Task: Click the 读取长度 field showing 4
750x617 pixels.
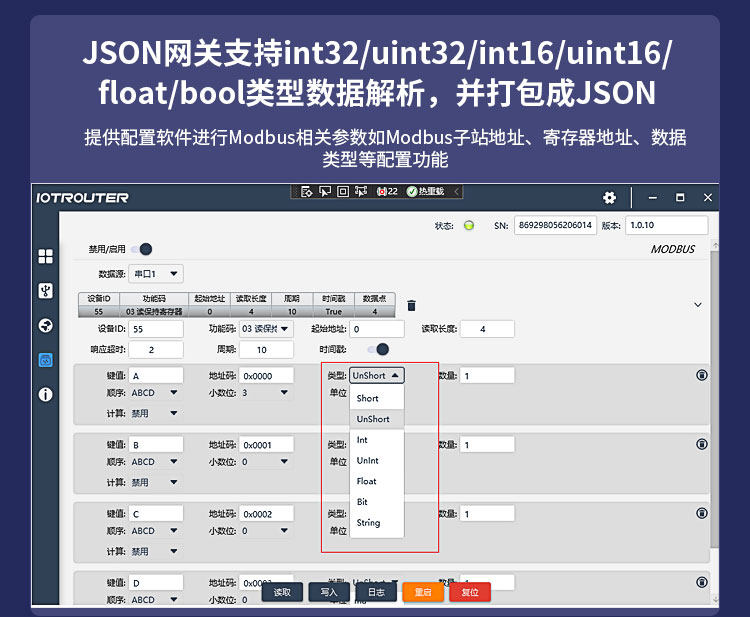Action: (x=487, y=329)
